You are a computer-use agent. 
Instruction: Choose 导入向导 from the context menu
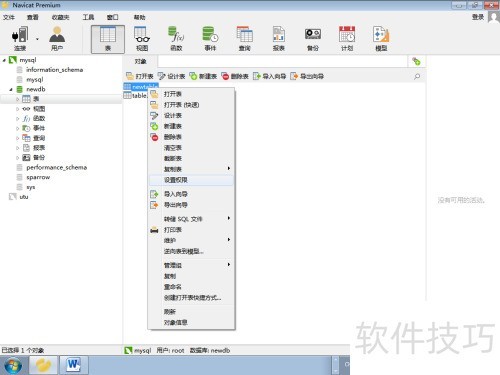tap(191, 194)
